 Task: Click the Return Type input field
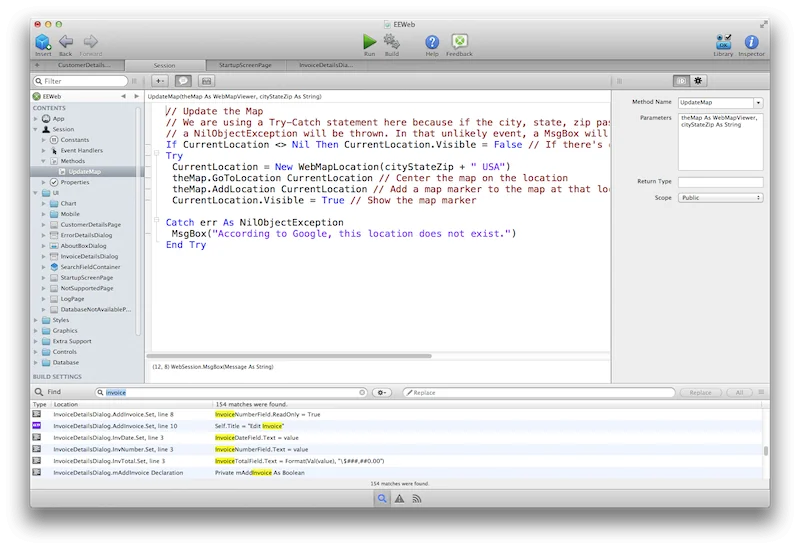click(720, 182)
